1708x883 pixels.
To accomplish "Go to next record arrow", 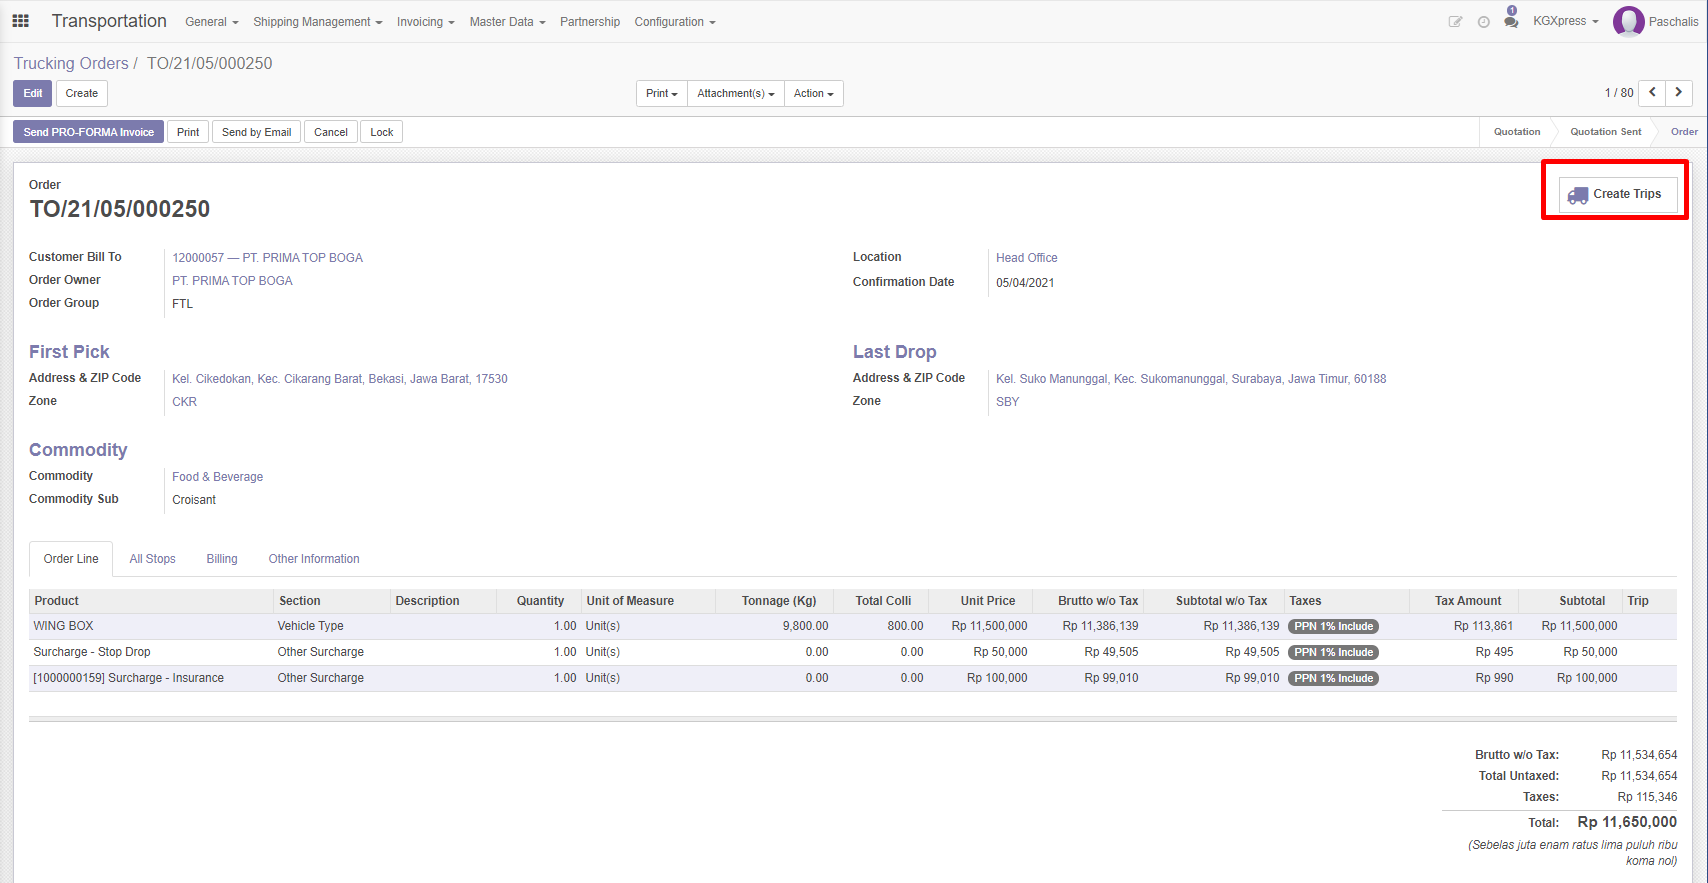I will pos(1679,92).
